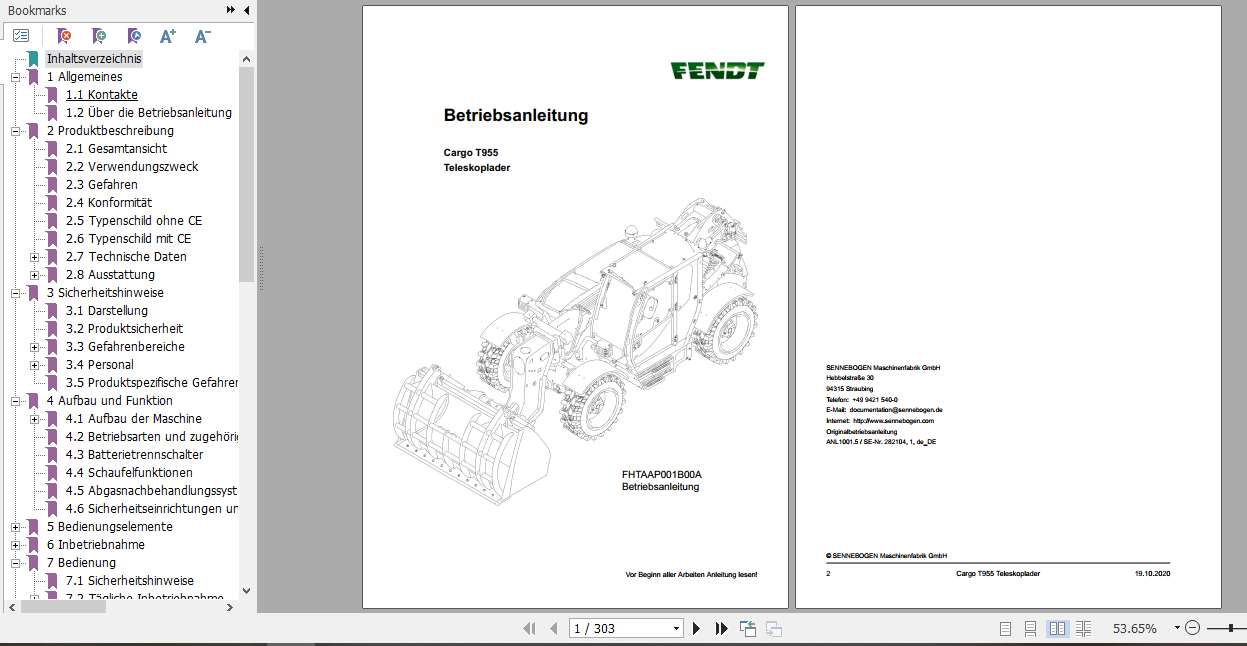Viewport: 1247px width, 646px height.
Task: Open the zoom level dropdown arrow
Action: [1177, 629]
